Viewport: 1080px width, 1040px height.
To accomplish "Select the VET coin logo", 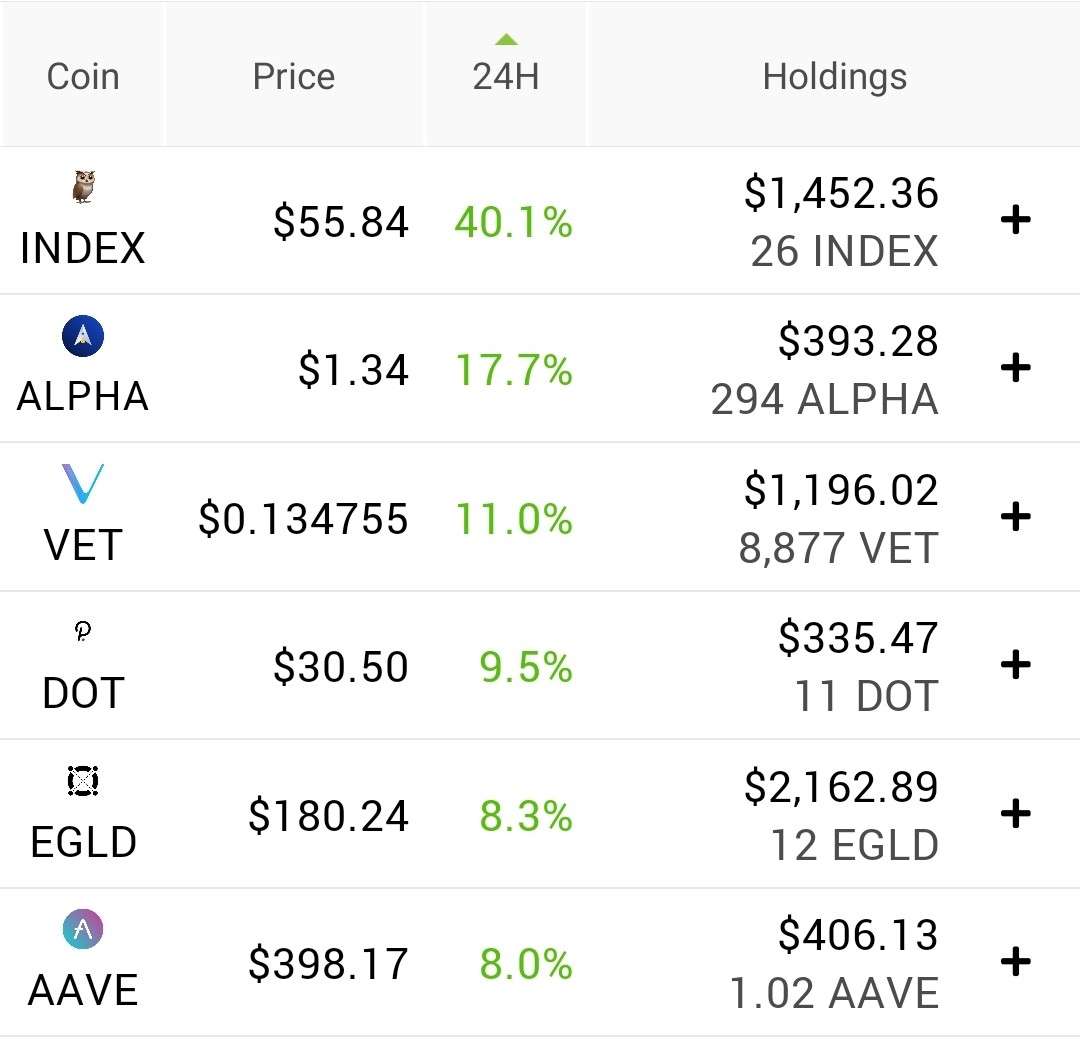I will [83, 483].
